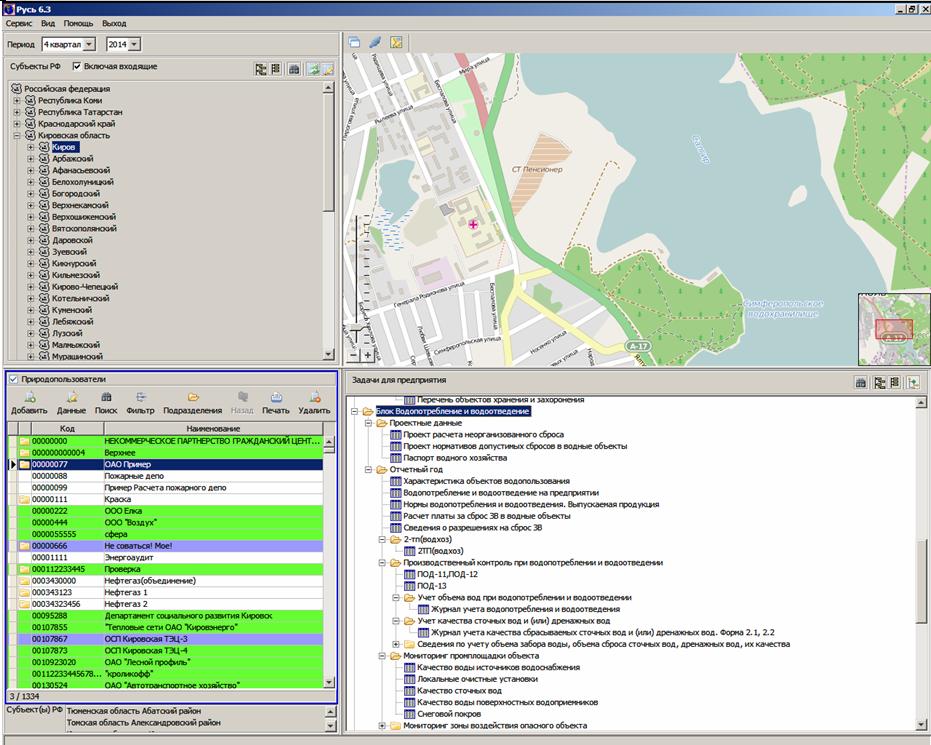Open the Фильтр tool
Screen dimensions: 931x745
(140, 397)
